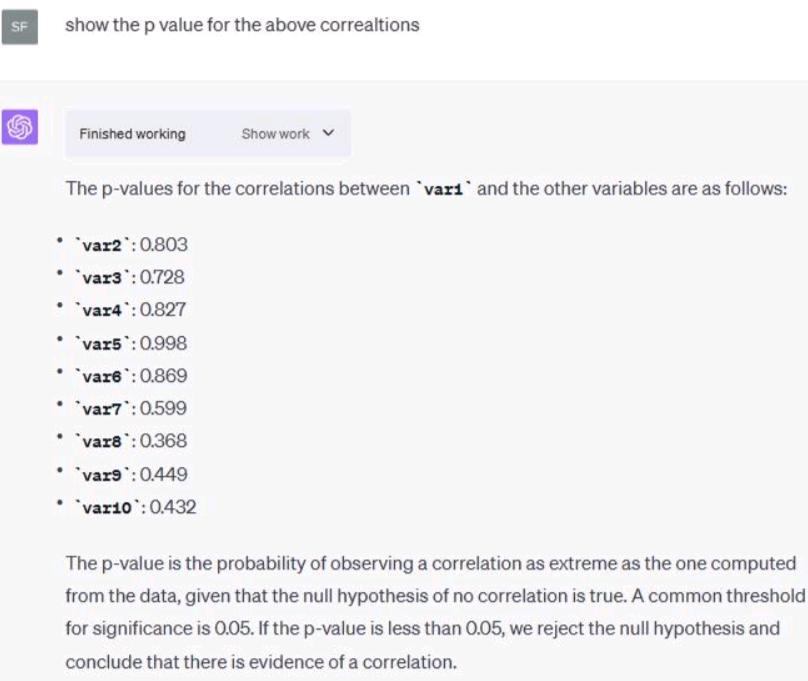
Task: Click the 0.449 p-value for var9
Action: [163, 474]
